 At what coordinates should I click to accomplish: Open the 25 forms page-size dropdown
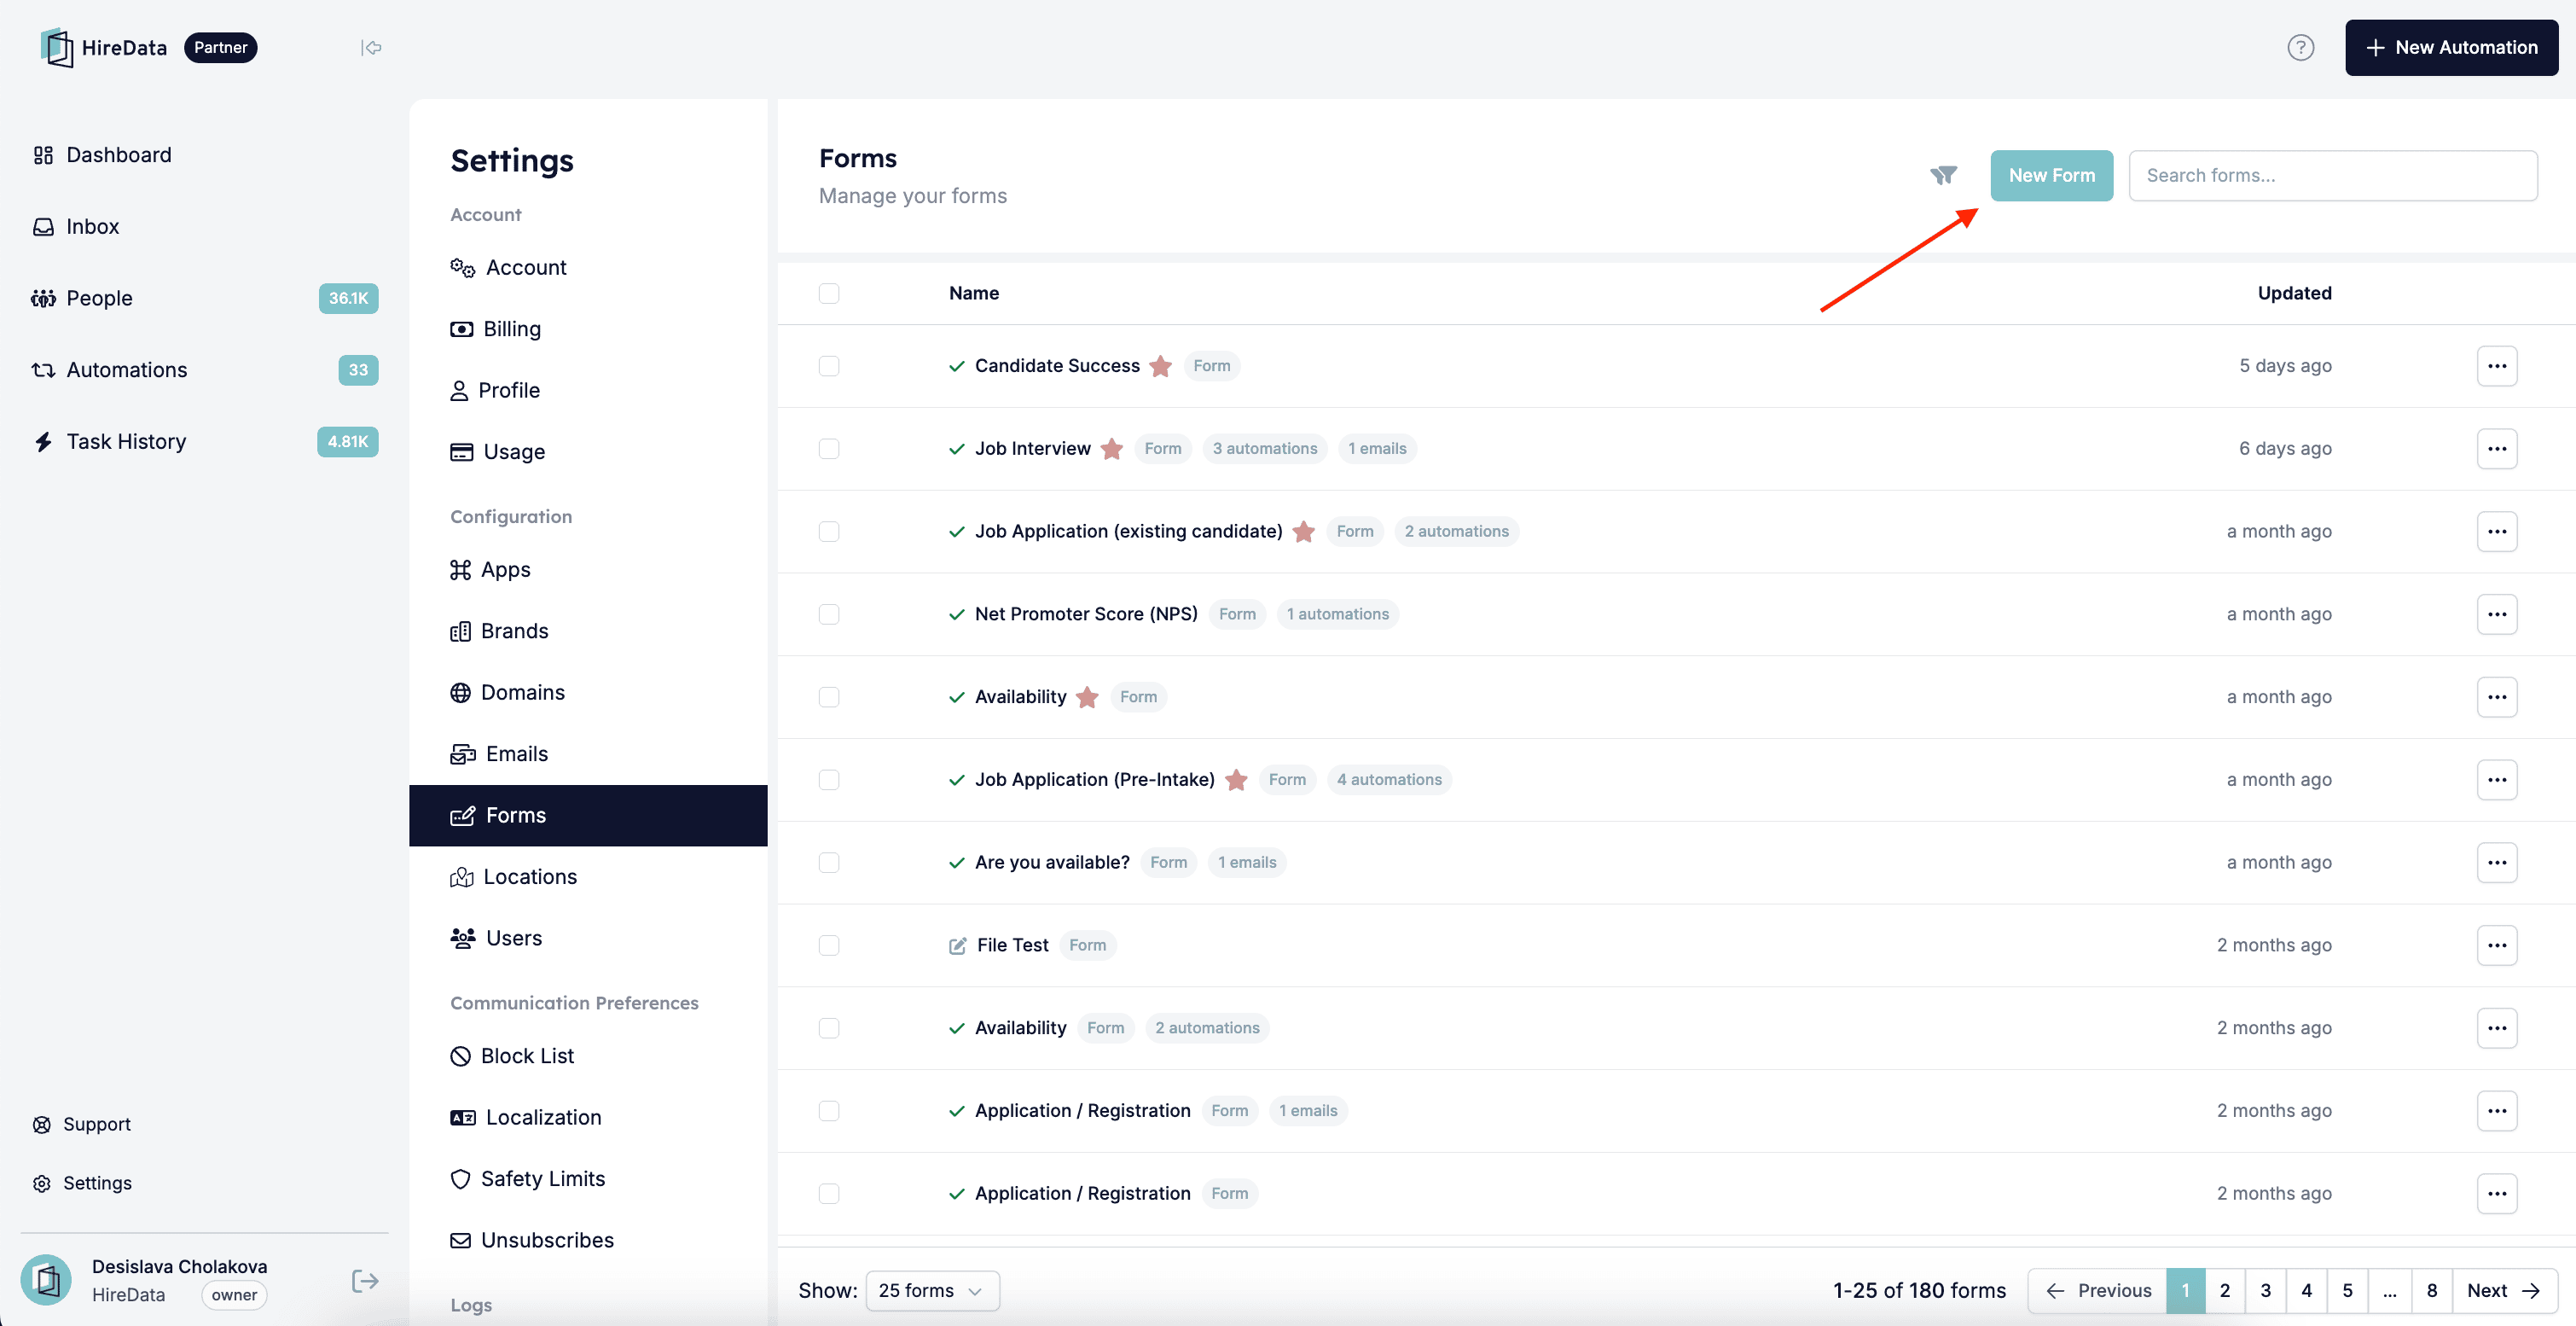tap(932, 1290)
